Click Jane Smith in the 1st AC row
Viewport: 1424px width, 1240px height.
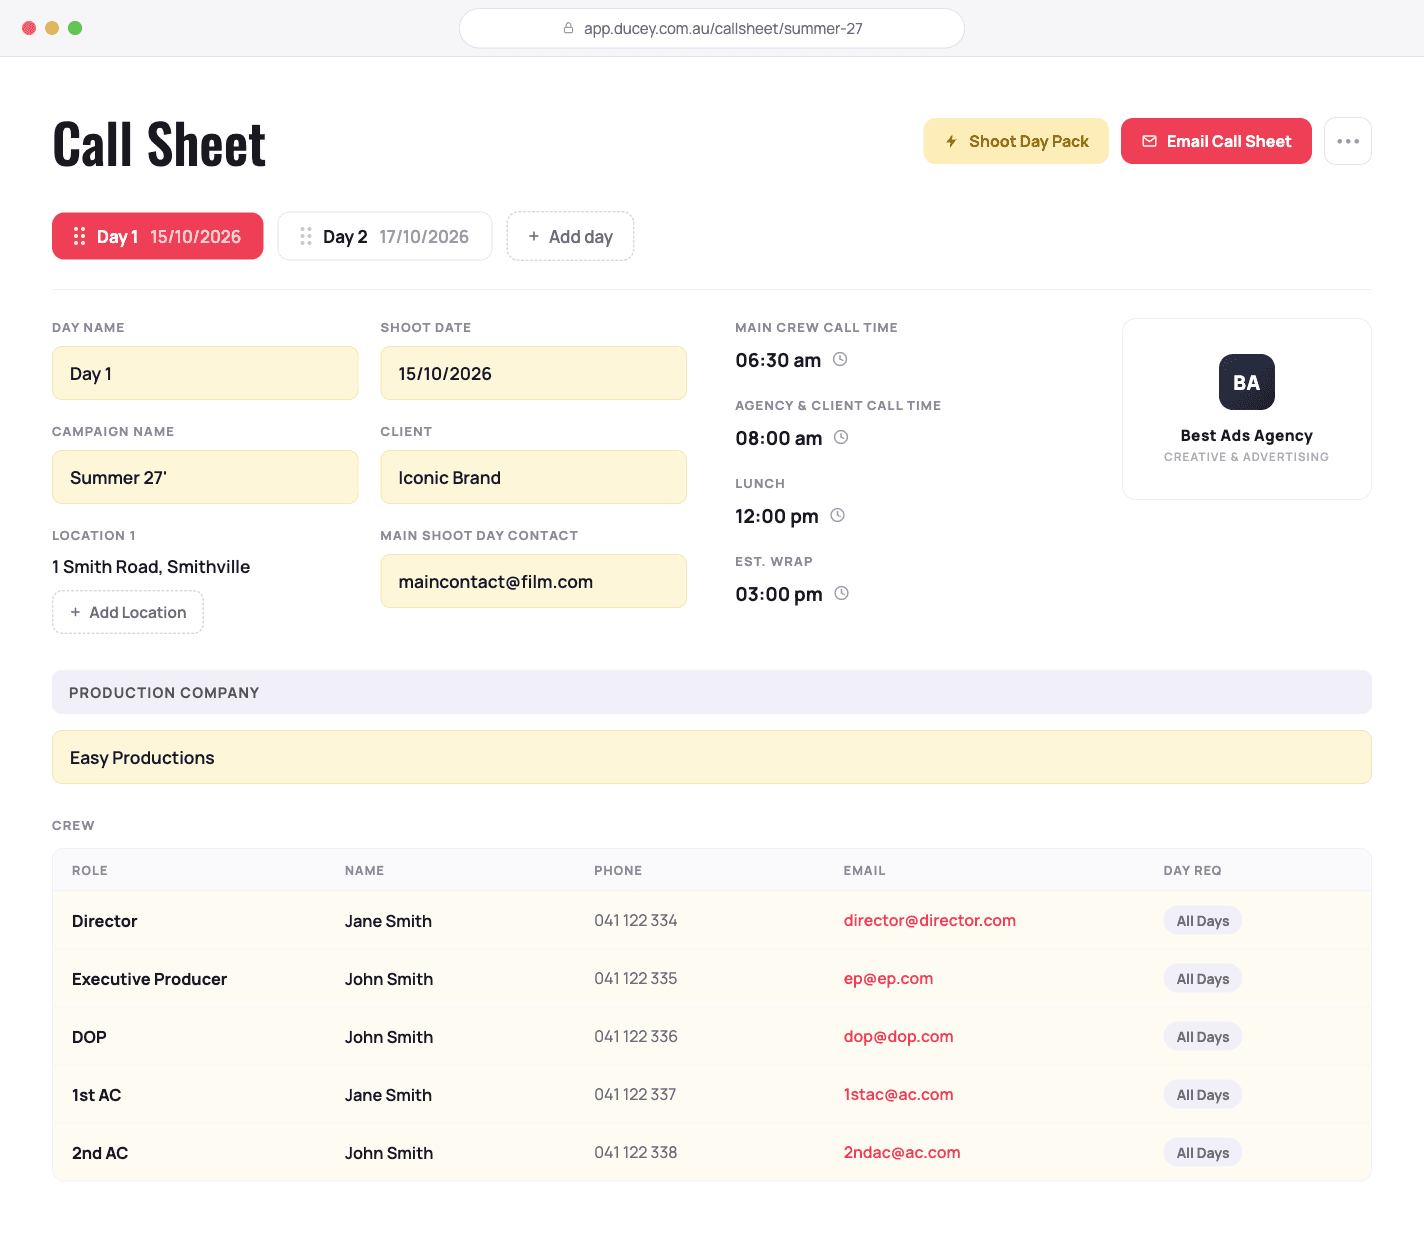pos(388,1095)
